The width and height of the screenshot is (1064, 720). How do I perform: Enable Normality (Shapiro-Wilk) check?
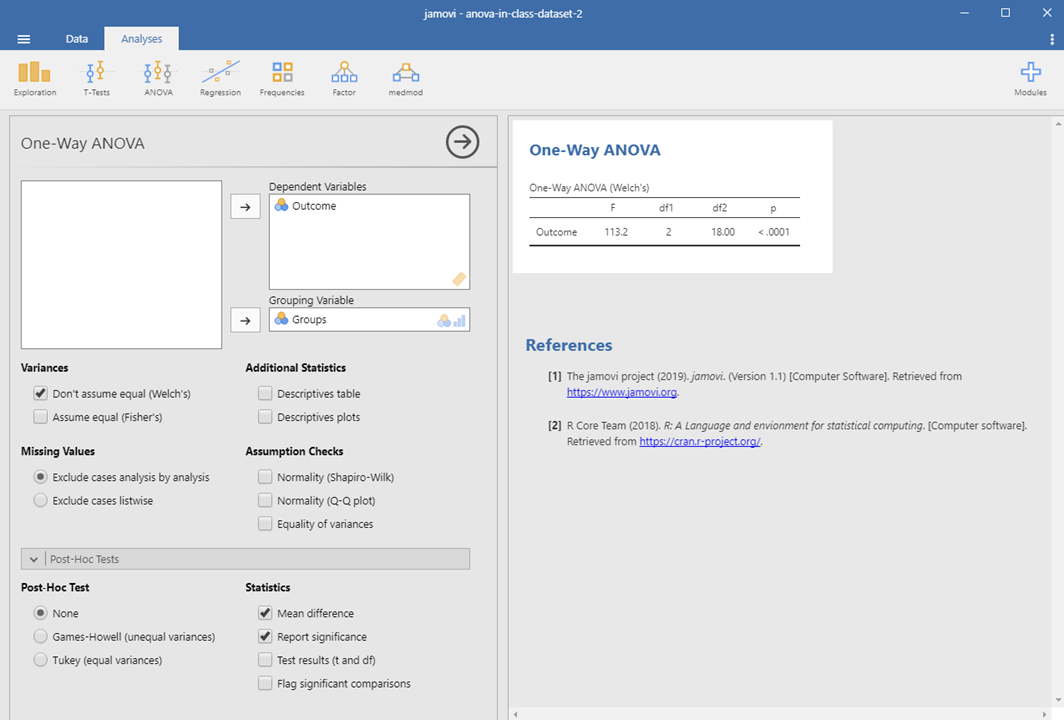pyautogui.click(x=265, y=478)
